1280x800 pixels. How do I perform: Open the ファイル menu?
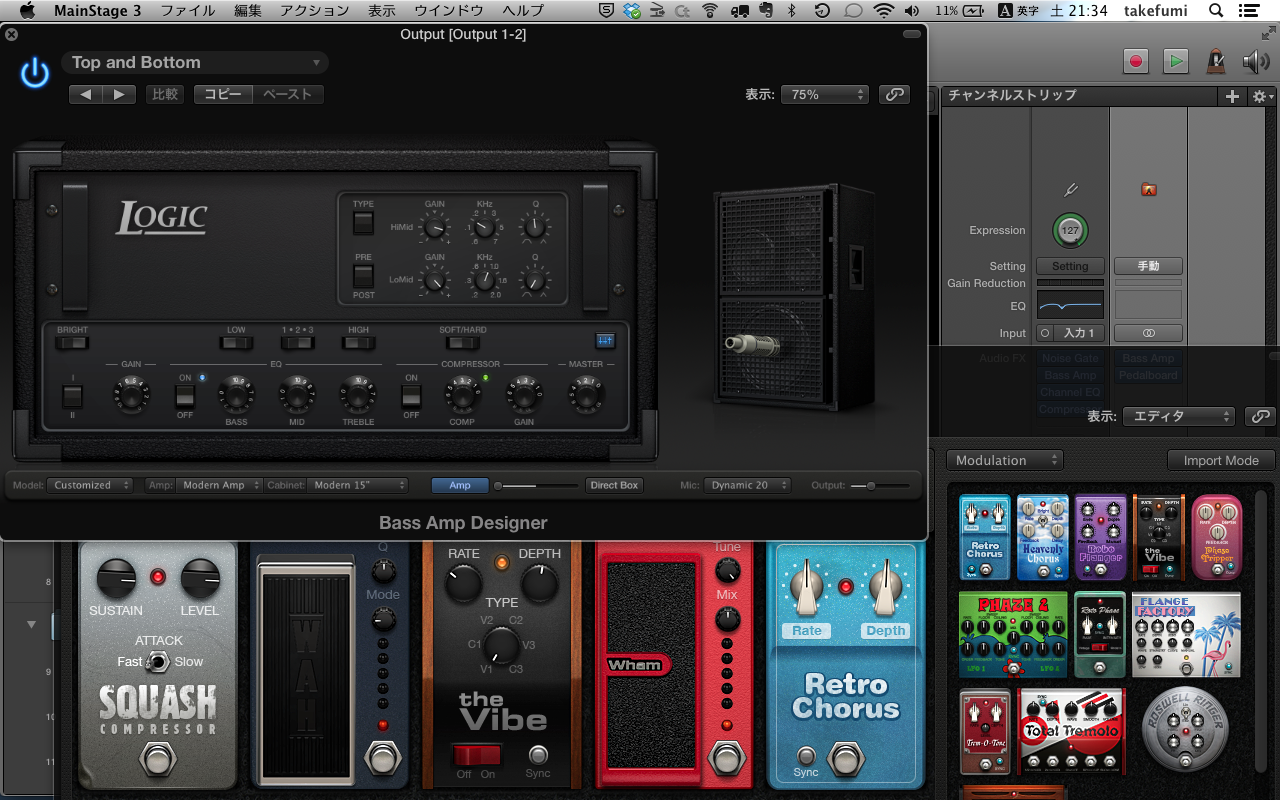(x=188, y=11)
